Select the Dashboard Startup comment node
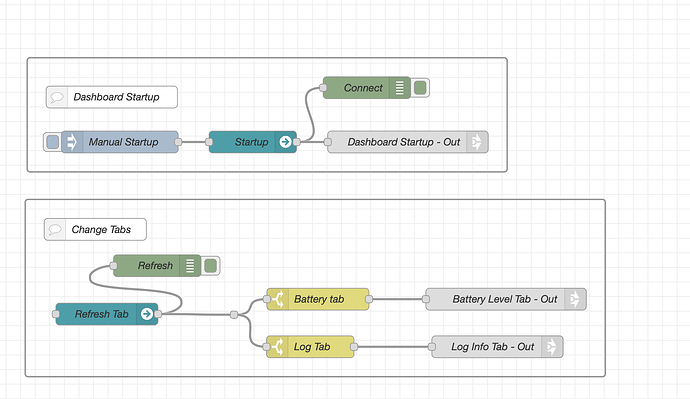 tap(112, 97)
